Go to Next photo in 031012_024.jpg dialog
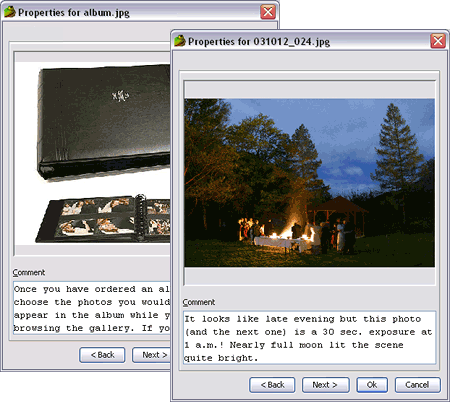The width and height of the screenshot is (450, 402). (x=325, y=385)
